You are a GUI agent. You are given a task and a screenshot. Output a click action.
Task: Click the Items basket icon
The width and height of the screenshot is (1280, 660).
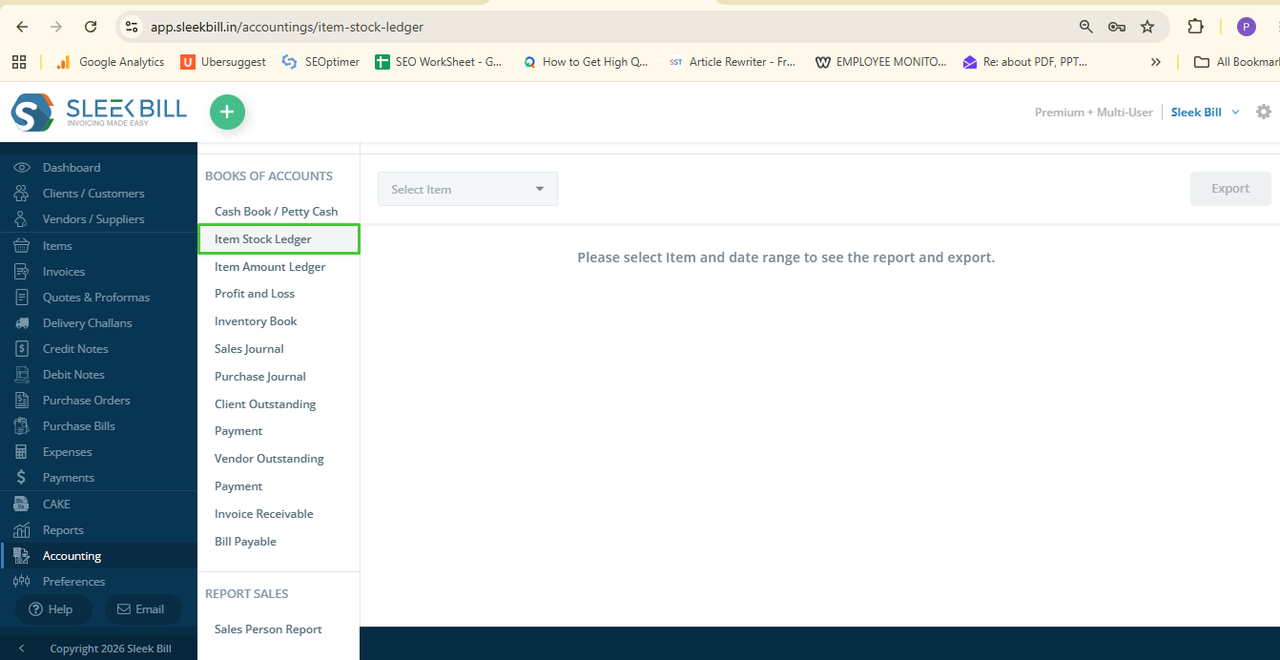22,245
